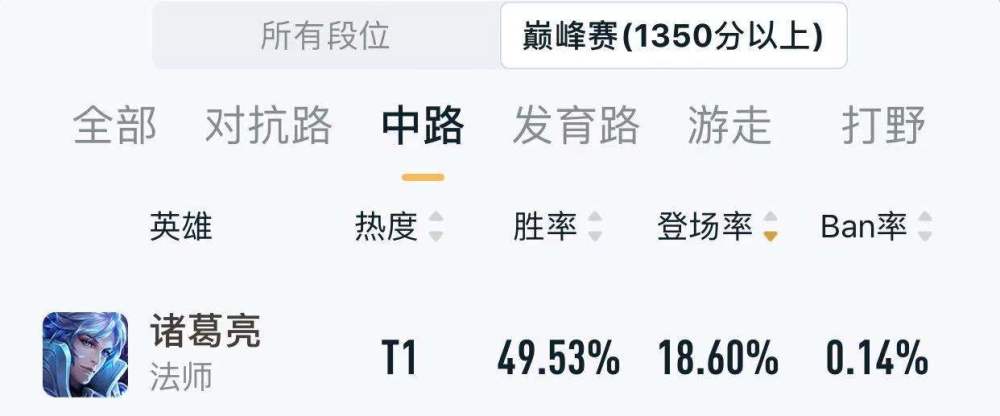Toggle 登场率 sort arrow icon
Viewport: 1000px width, 416px height.
tap(770, 227)
